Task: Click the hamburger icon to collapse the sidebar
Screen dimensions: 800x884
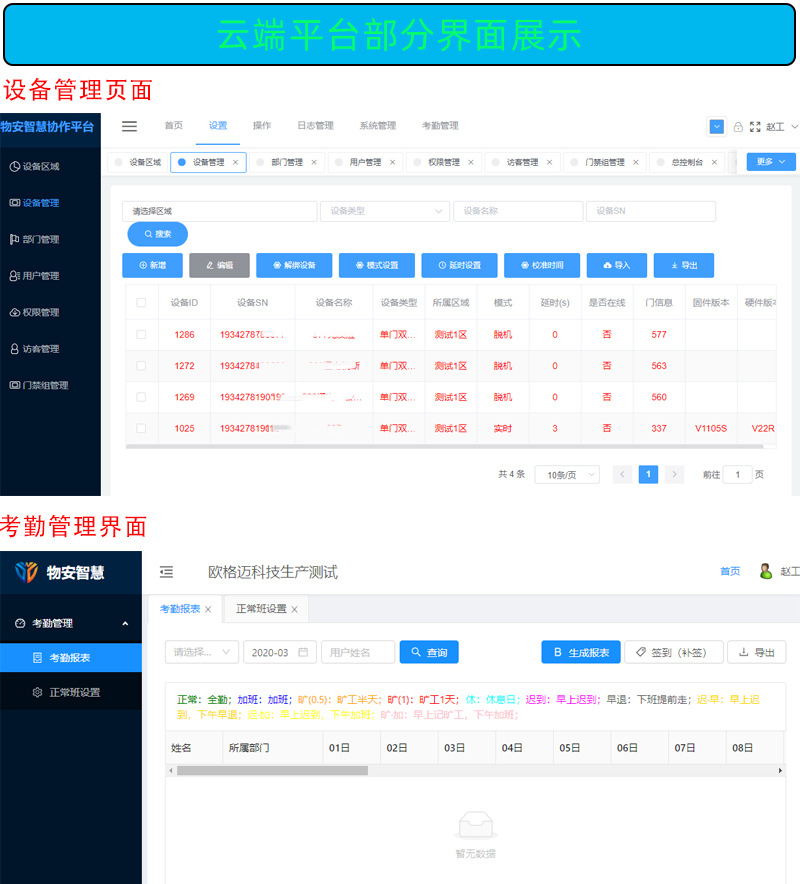Action: point(129,126)
